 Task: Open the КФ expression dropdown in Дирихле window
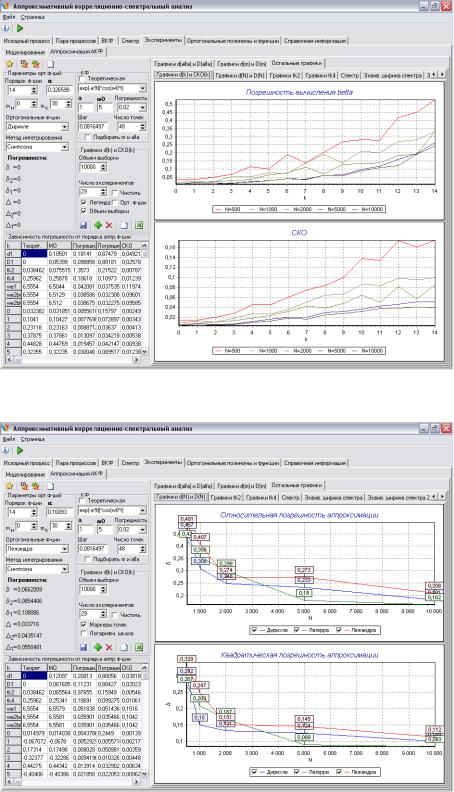pyautogui.click(x=143, y=88)
